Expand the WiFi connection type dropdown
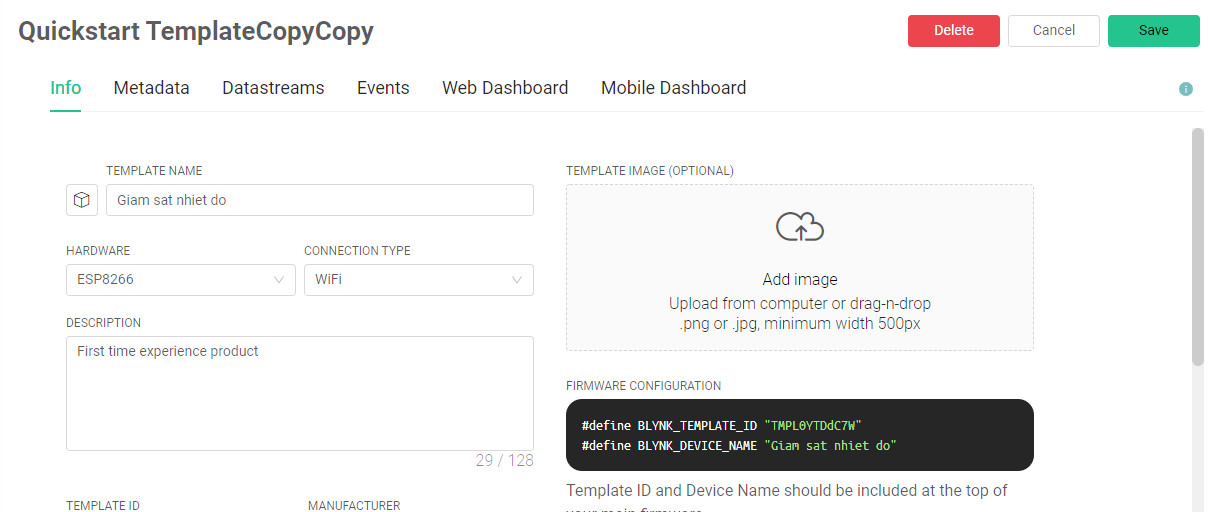This screenshot has height=512, width=1208. [419, 280]
